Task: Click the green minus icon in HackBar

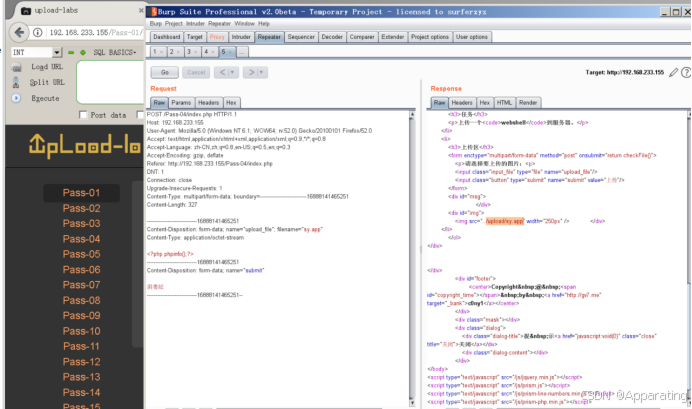Action: [71, 53]
